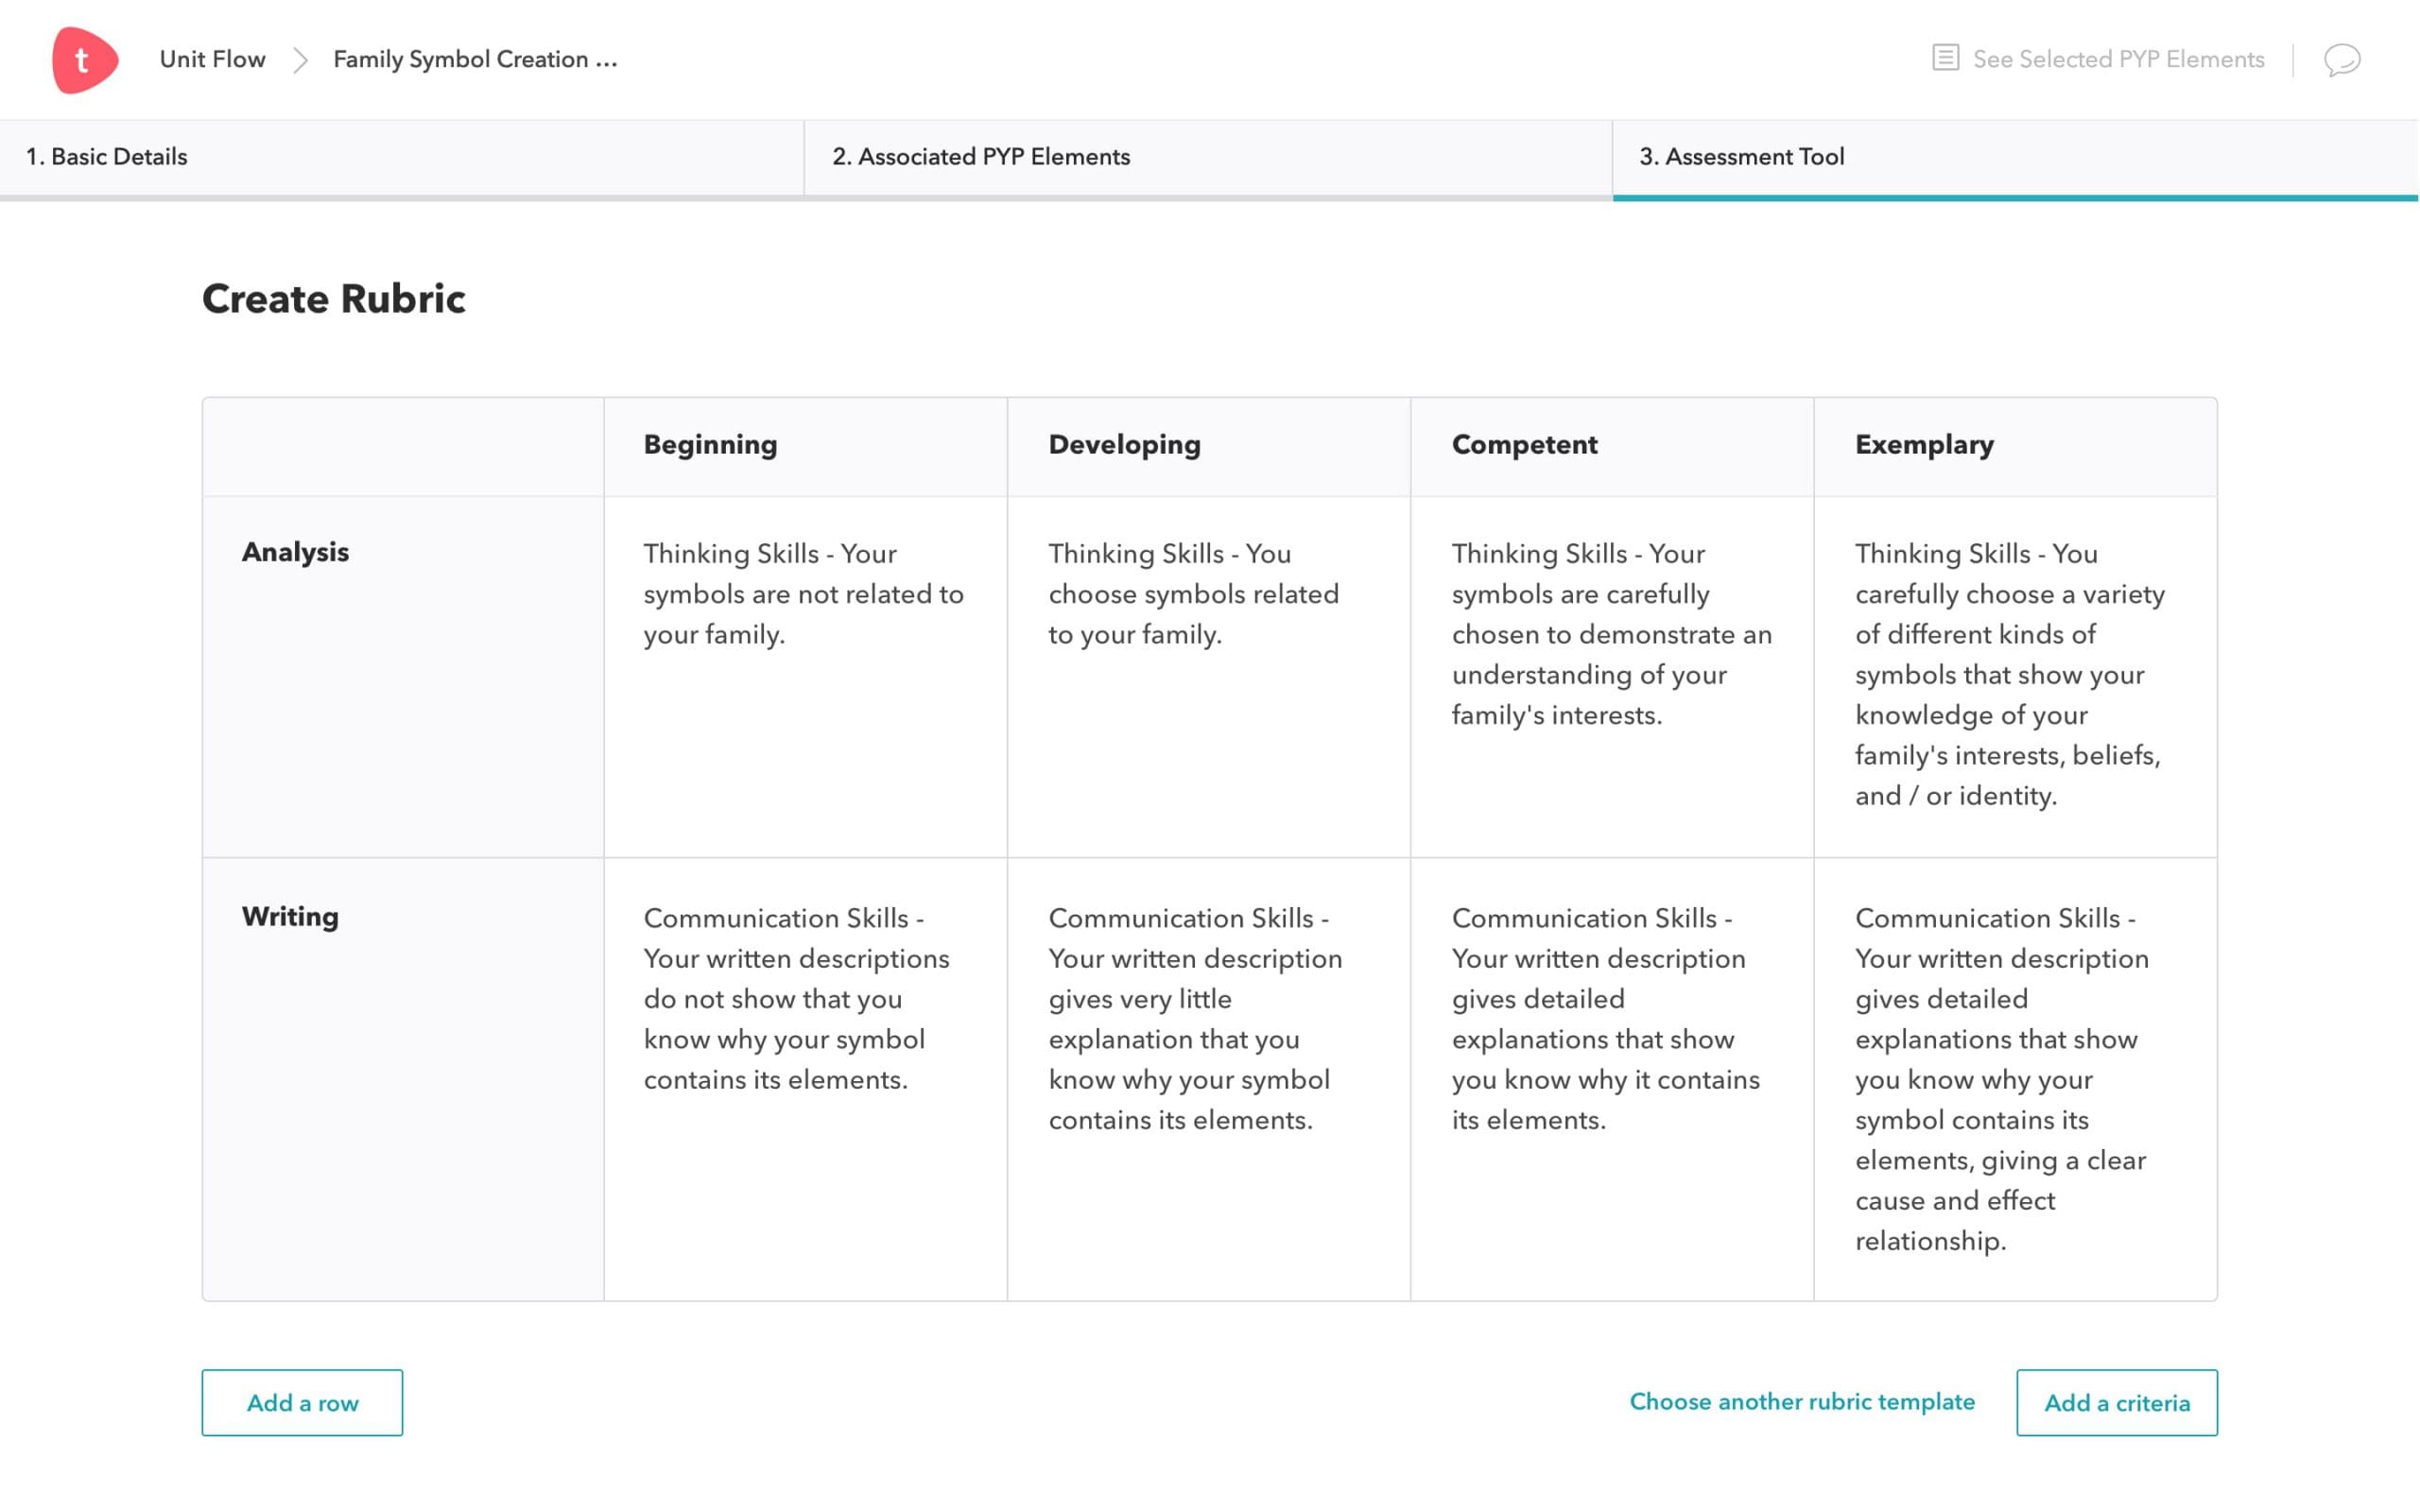Select the Assessment Tool tab
The image size is (2420, 1512).
click(1741, 157)
